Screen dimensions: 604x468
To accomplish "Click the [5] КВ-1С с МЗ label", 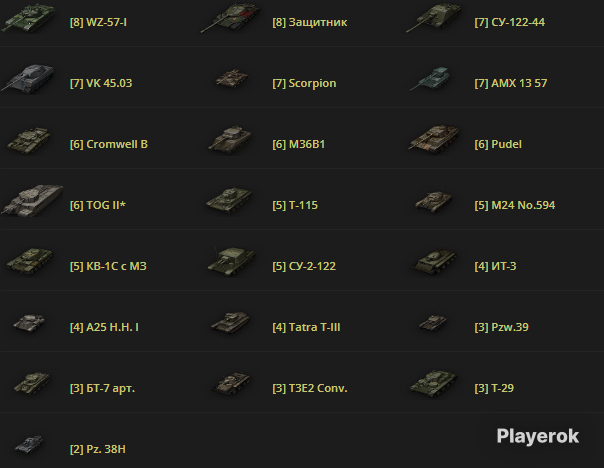I will click(108, 266).
